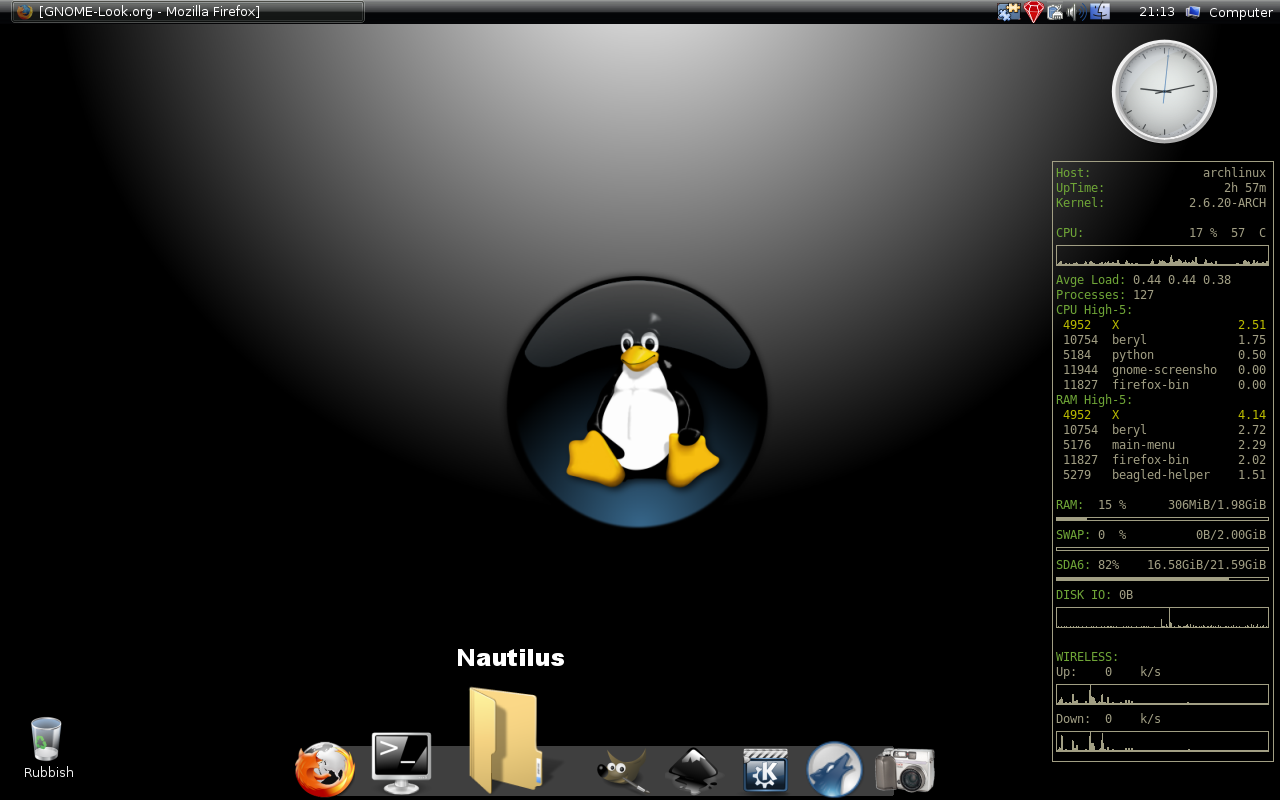Launch Firefox from the dock
This screenshot has width=1280, height=800.
point(325,769)
